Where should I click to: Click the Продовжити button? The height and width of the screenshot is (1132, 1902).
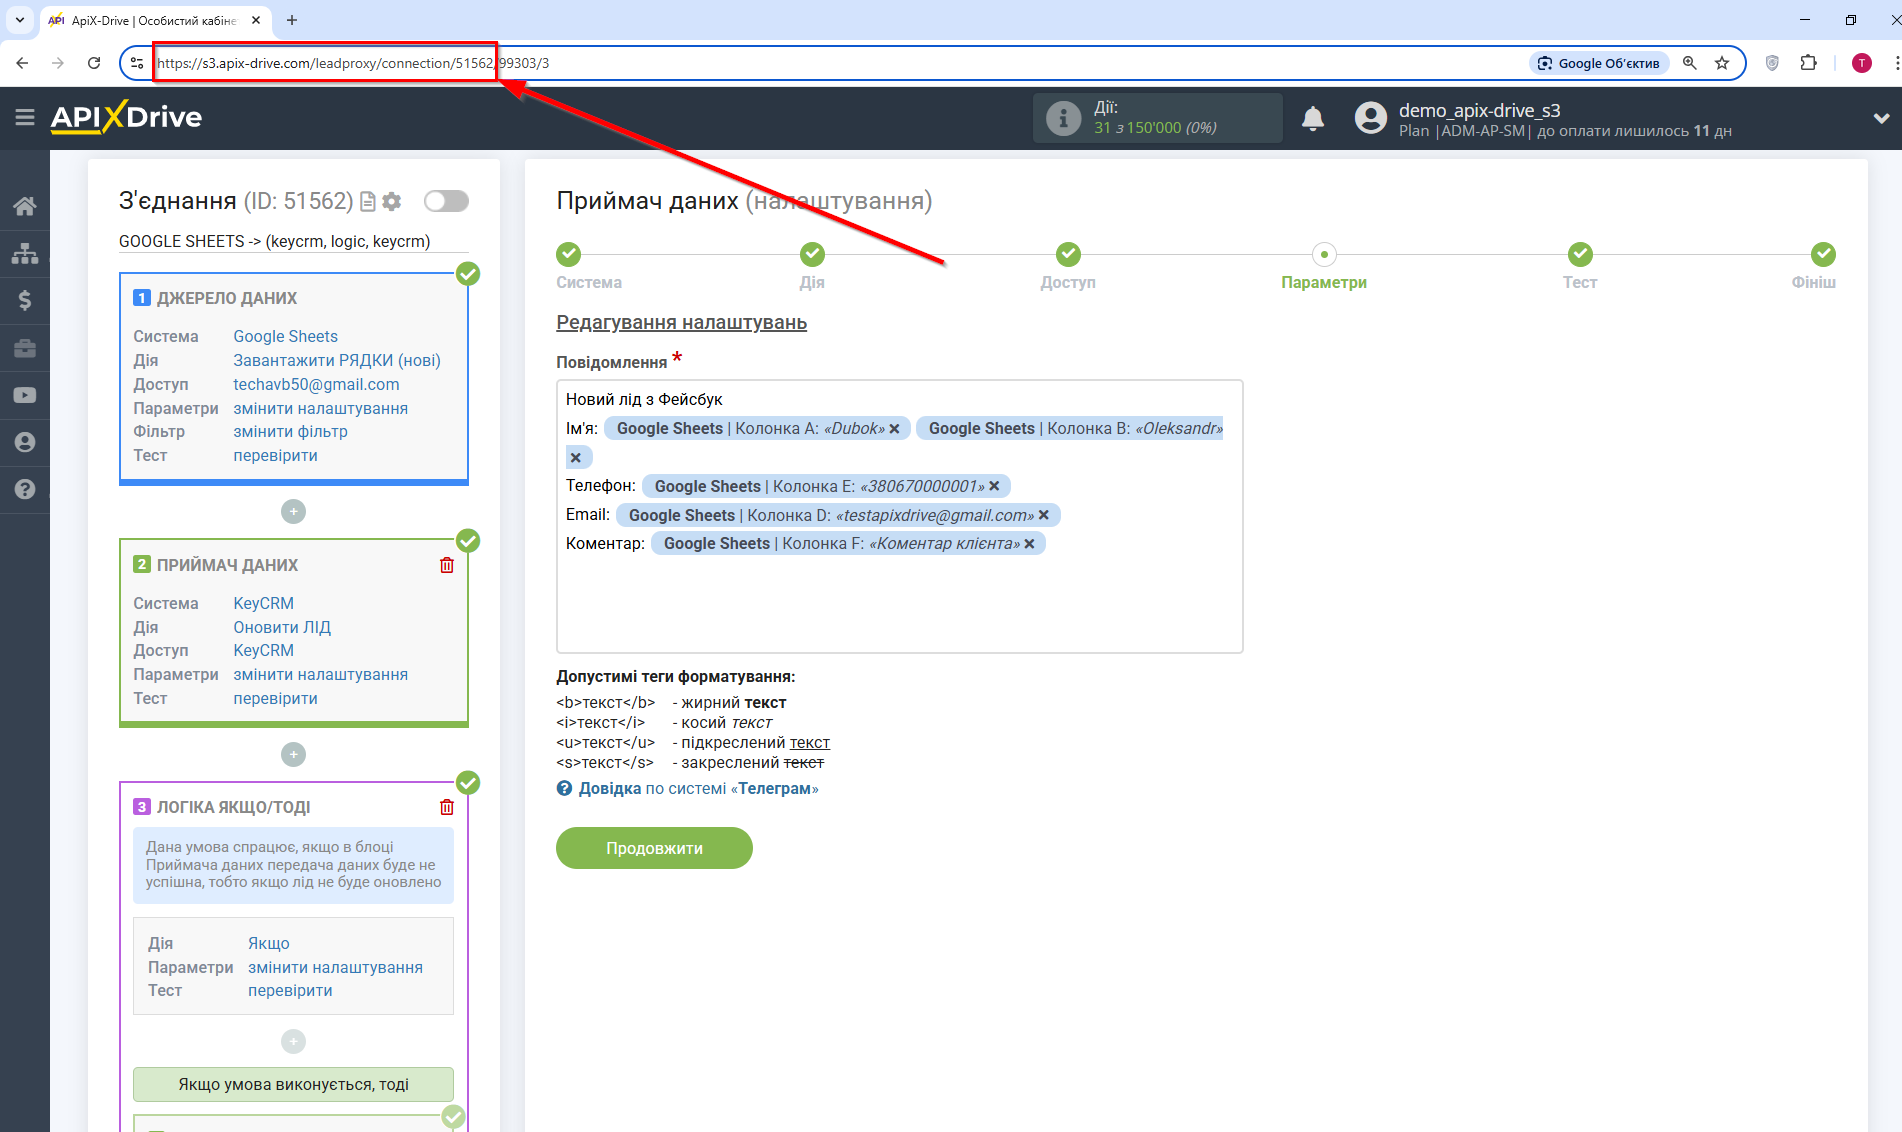click(x=654, y=848)
